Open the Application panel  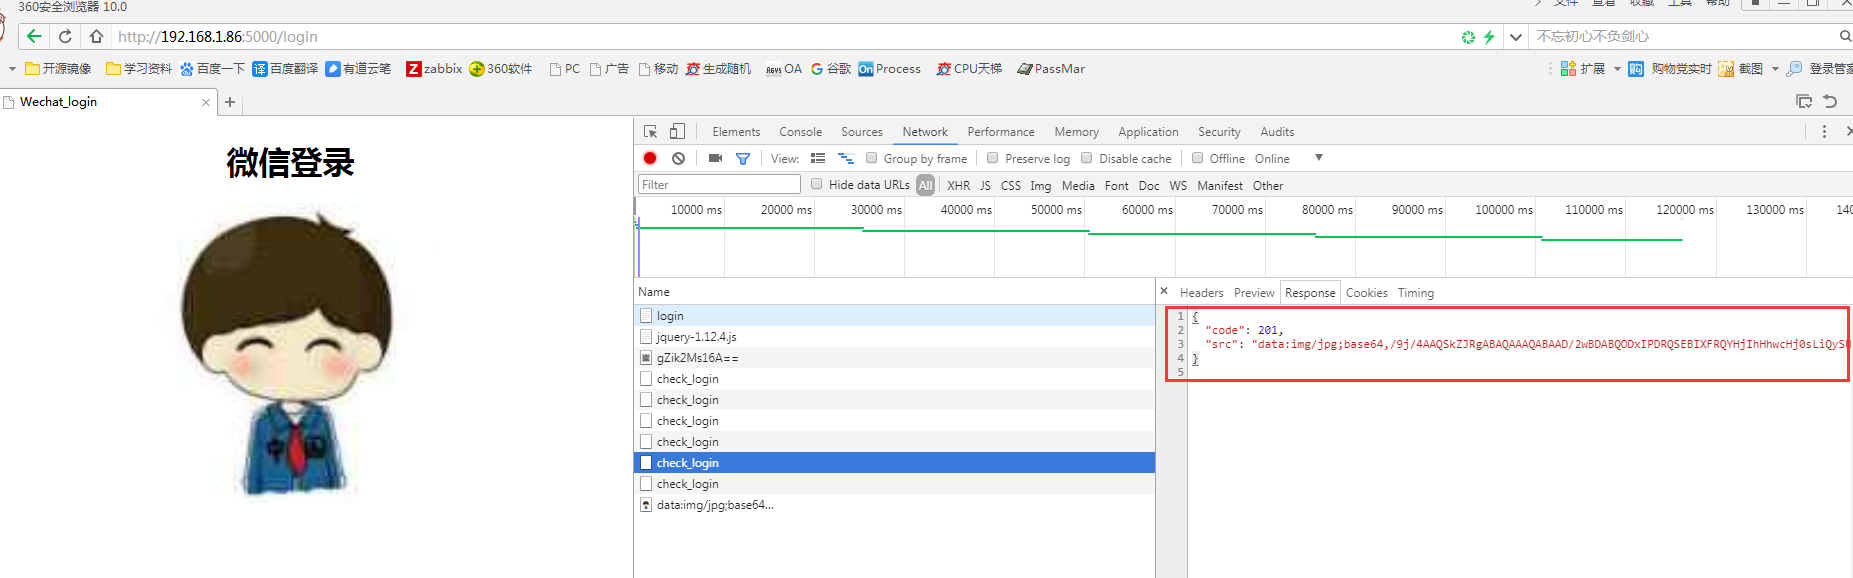(1148, 132)
